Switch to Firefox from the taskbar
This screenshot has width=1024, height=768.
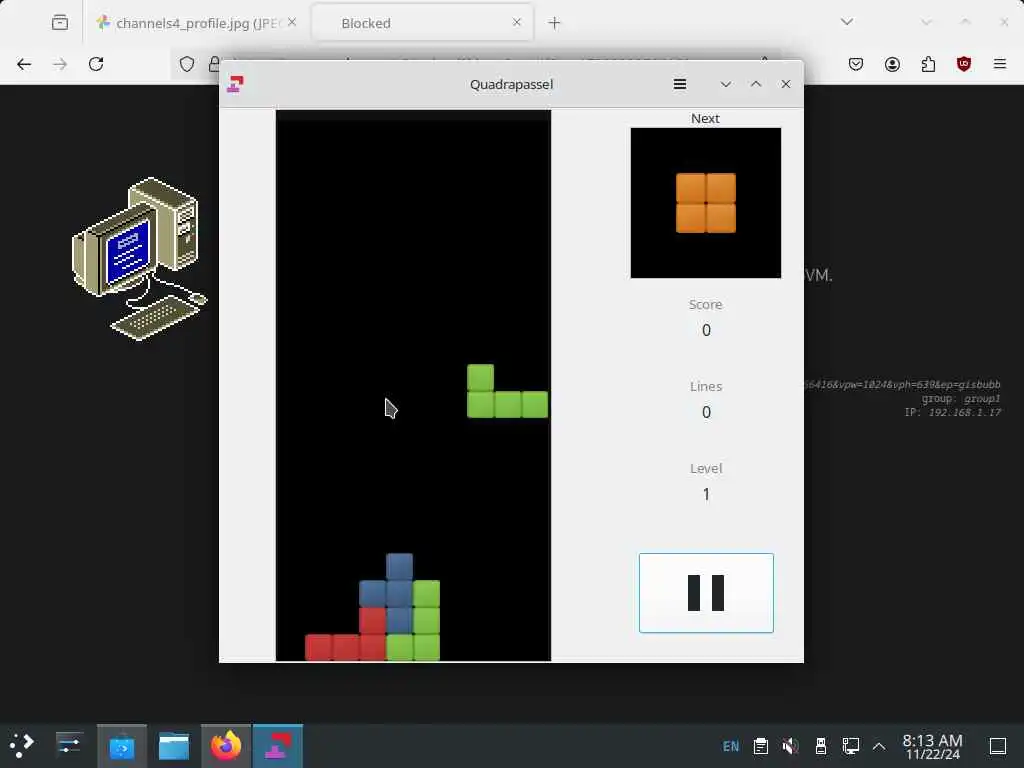pyautogui.click(x=225, y=746)
